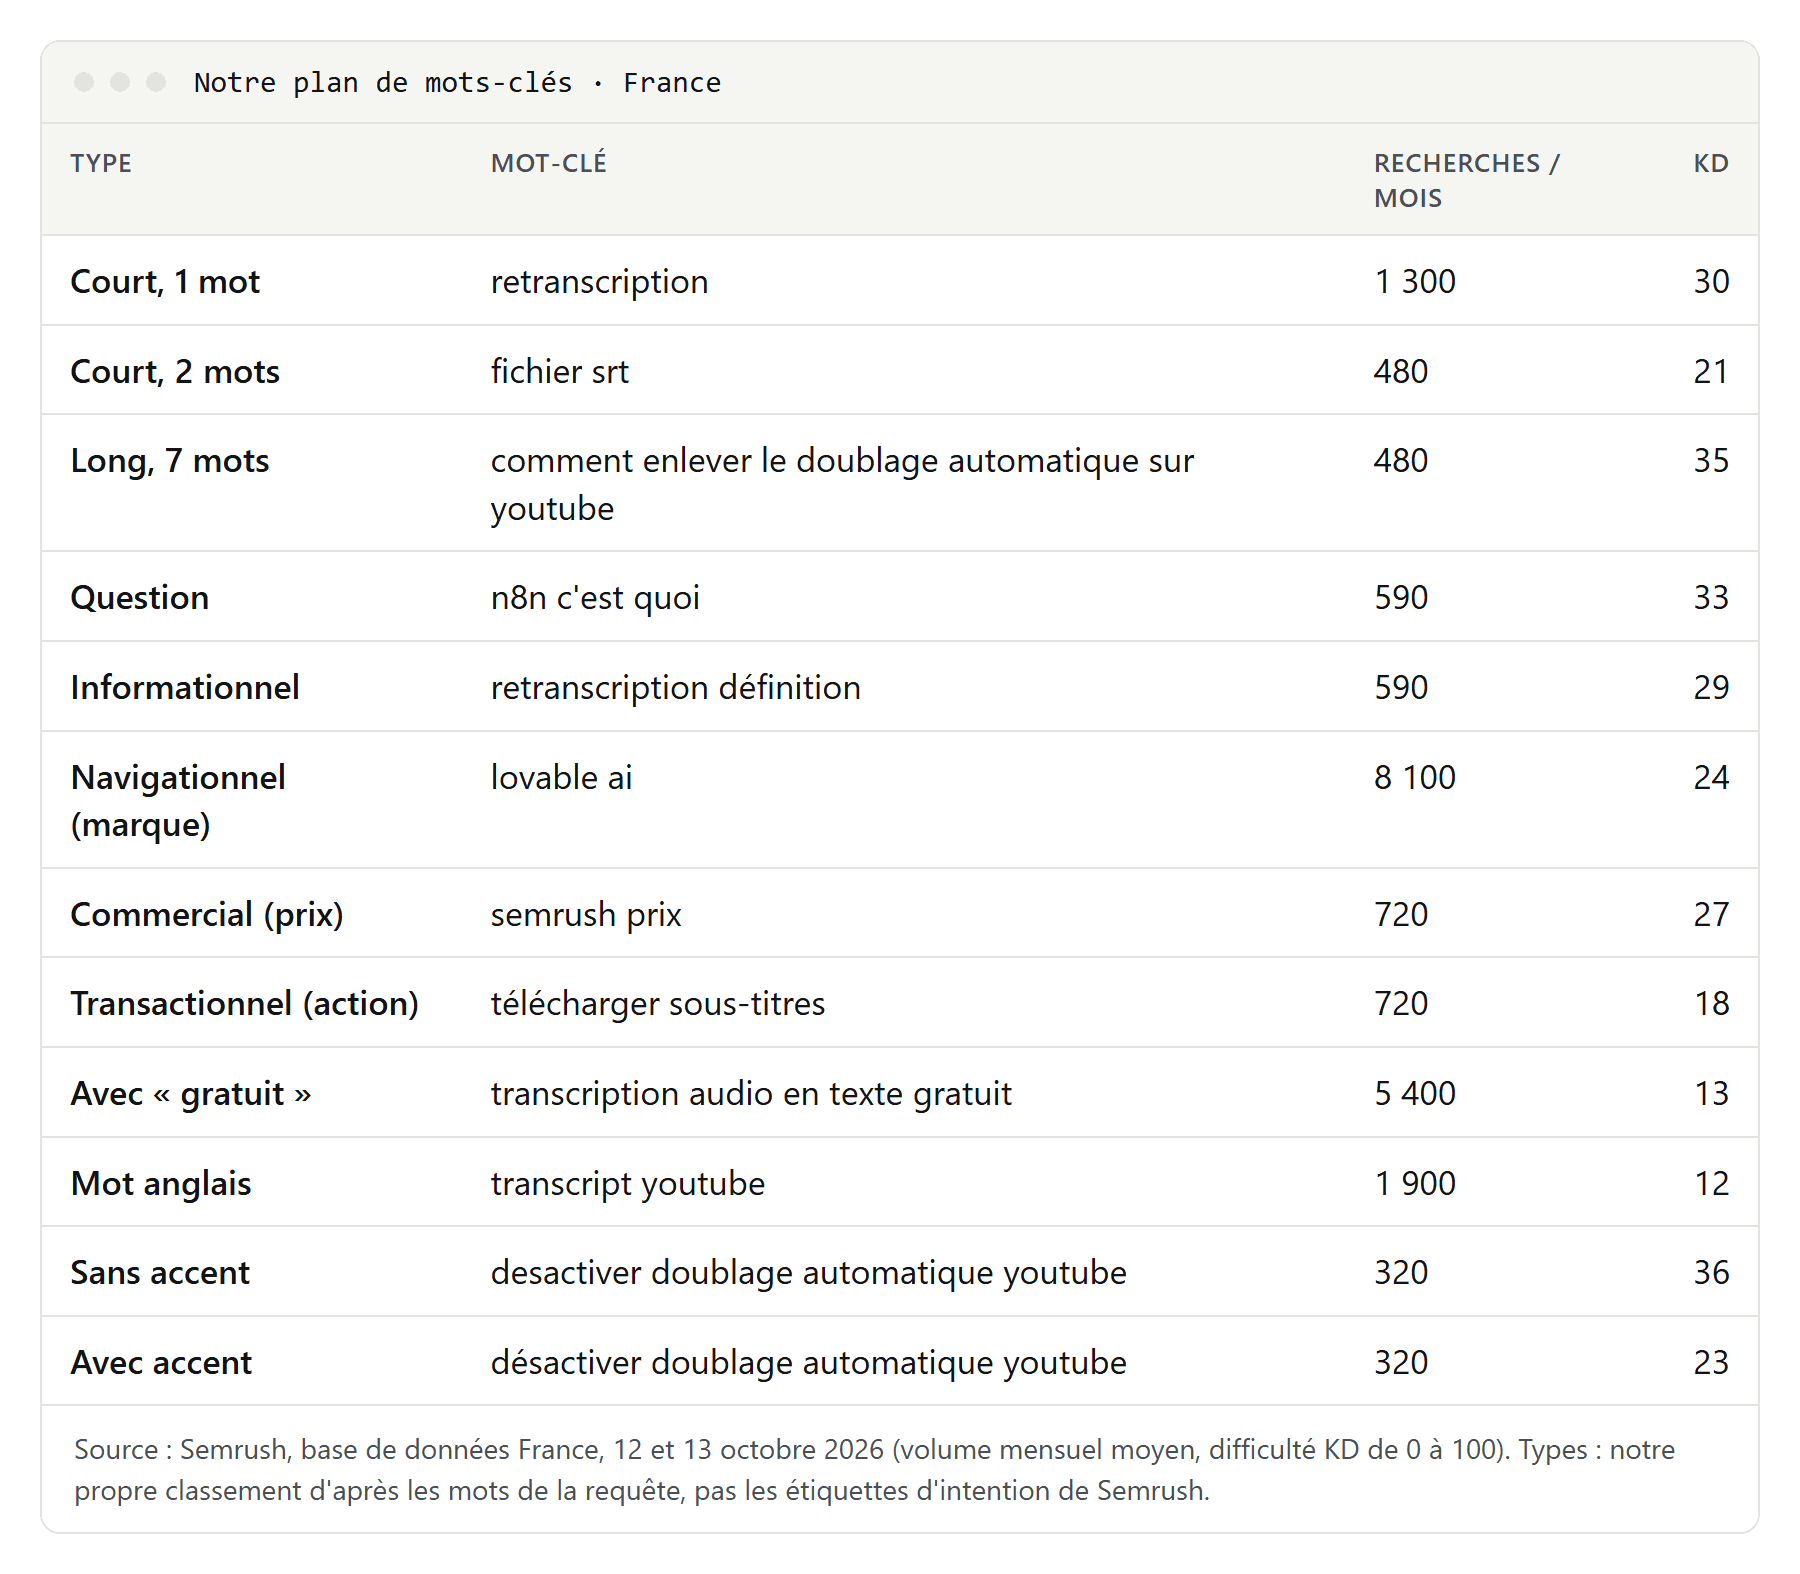Viewport: 1800px width, 1574px height.
Task: Click the 'Avec « gratuit »' type label
Action: pos(191,1093)
